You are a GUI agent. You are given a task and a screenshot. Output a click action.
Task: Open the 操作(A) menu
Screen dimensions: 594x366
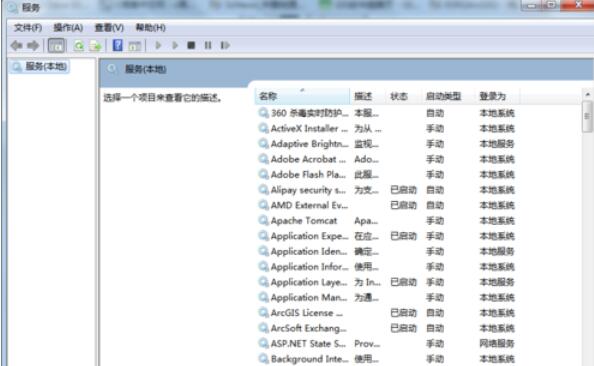coord(68,28)
